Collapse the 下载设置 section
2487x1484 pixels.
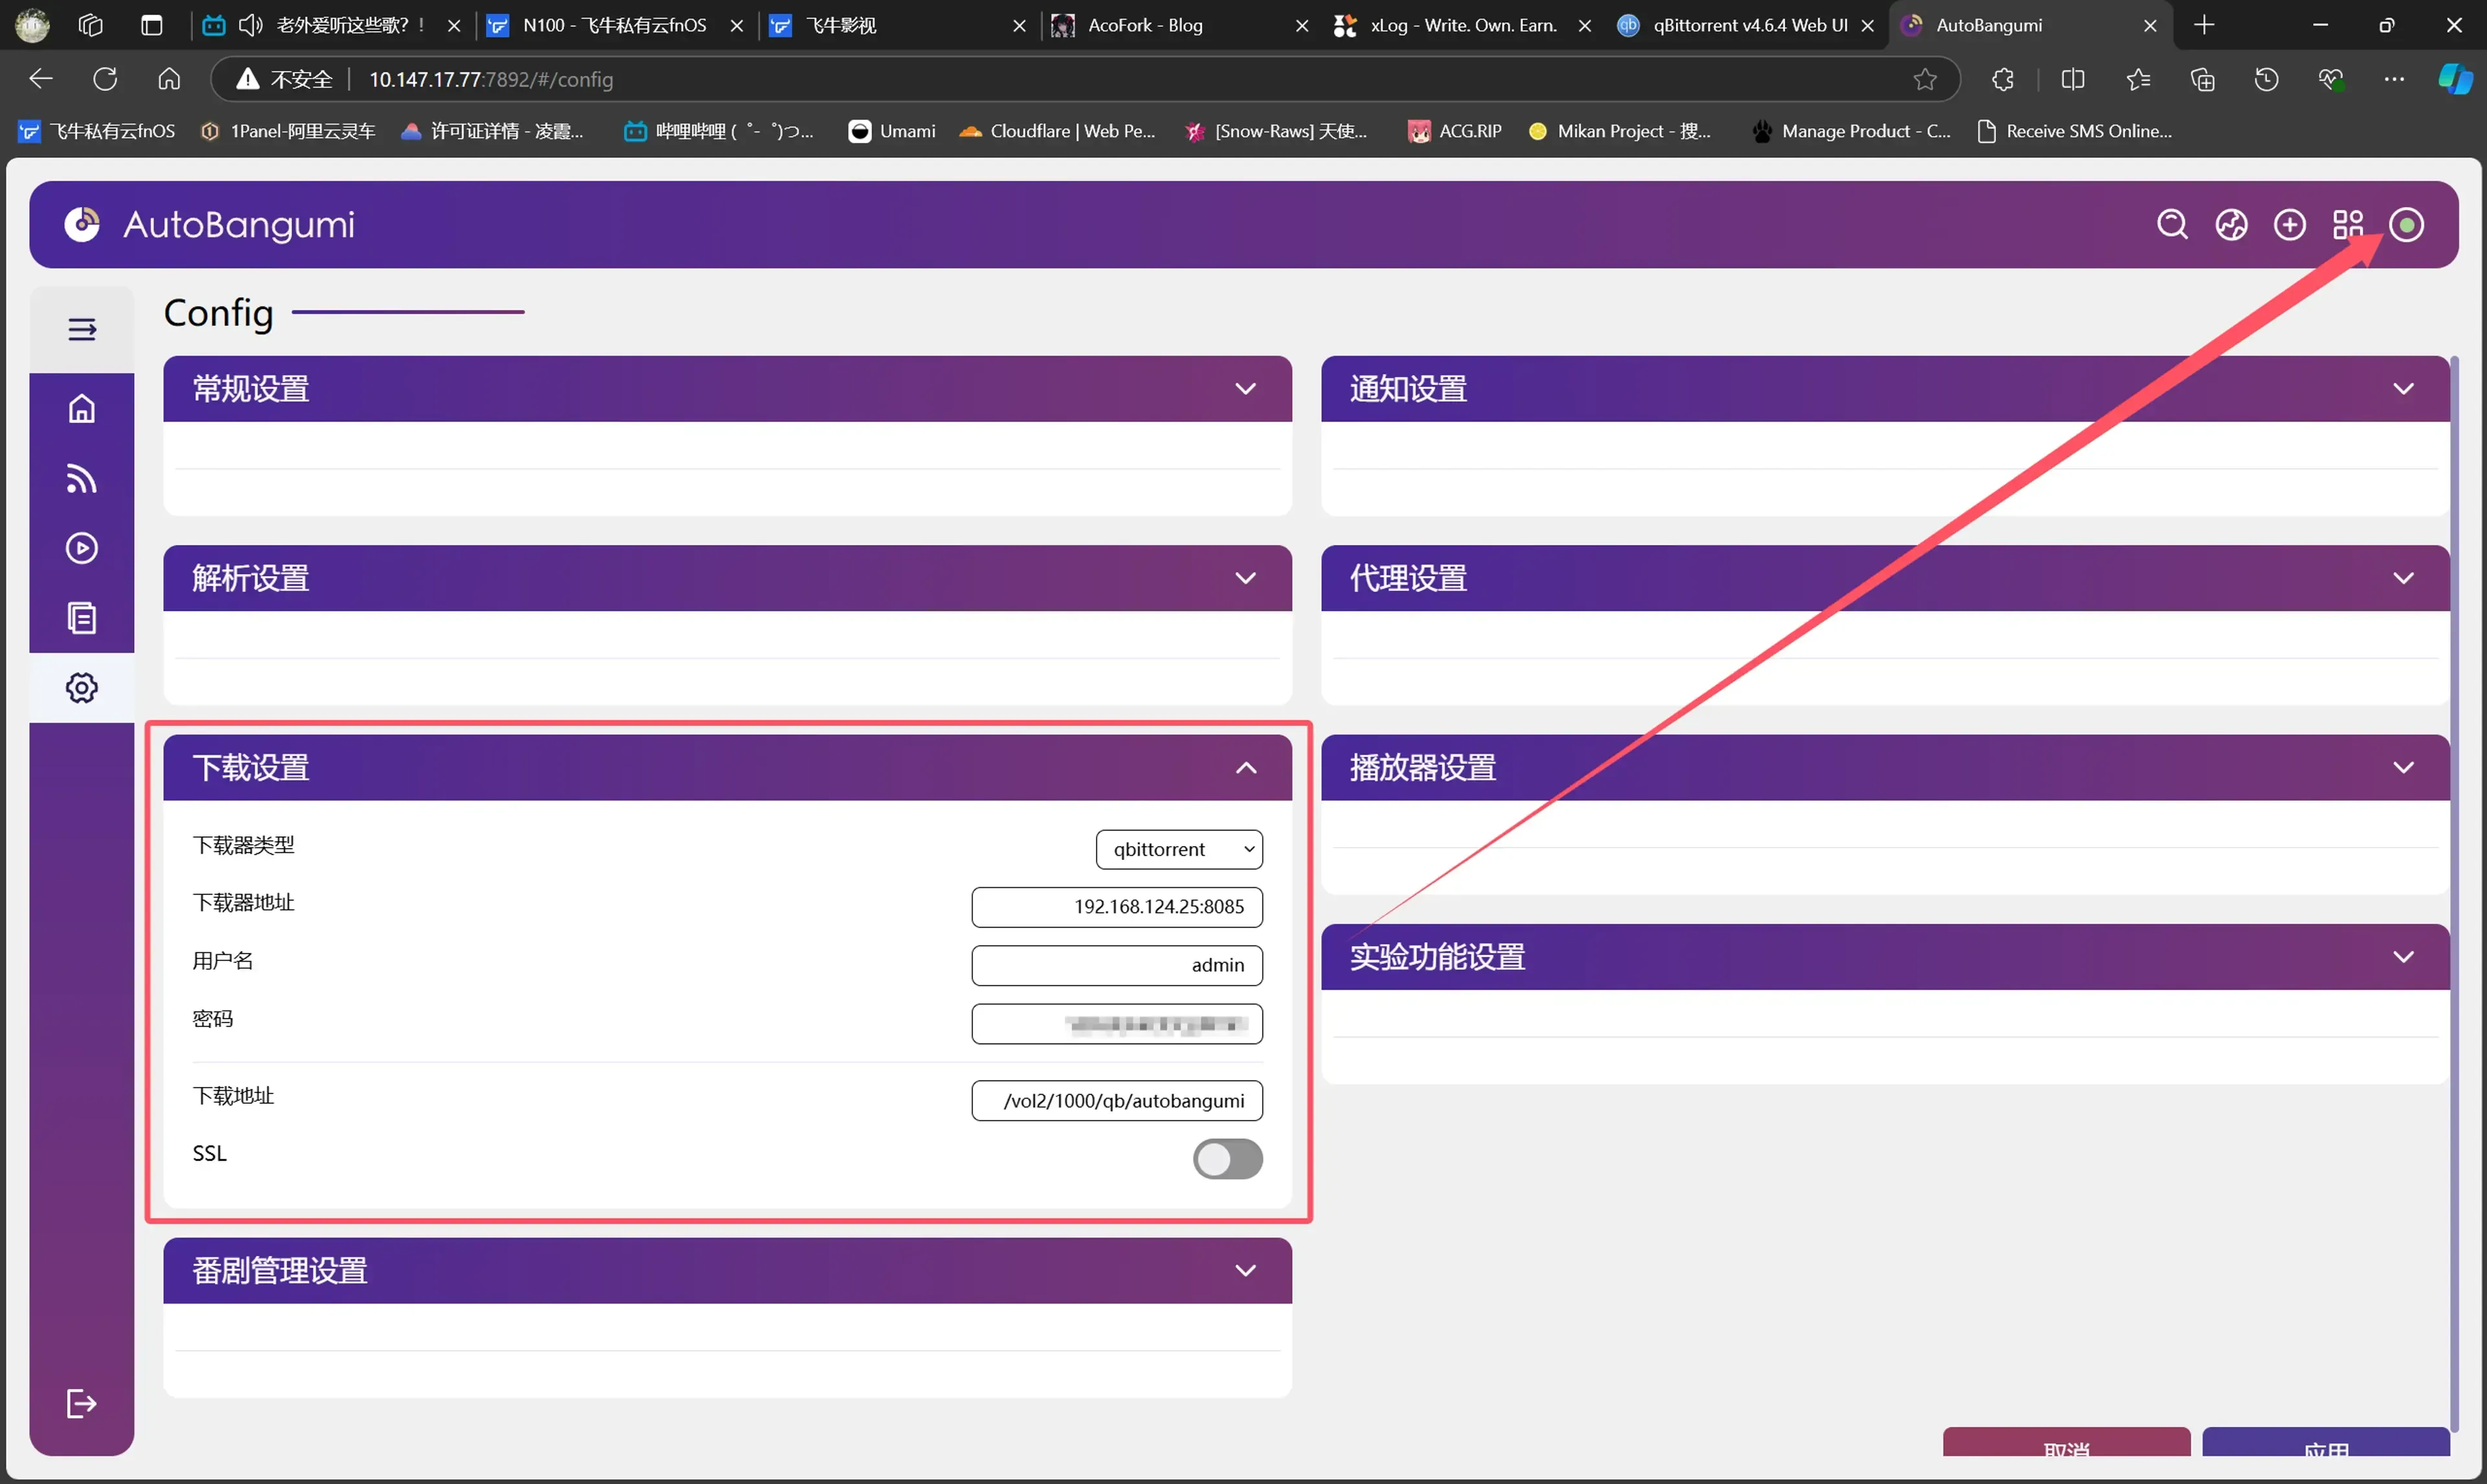click(1245, 768)
